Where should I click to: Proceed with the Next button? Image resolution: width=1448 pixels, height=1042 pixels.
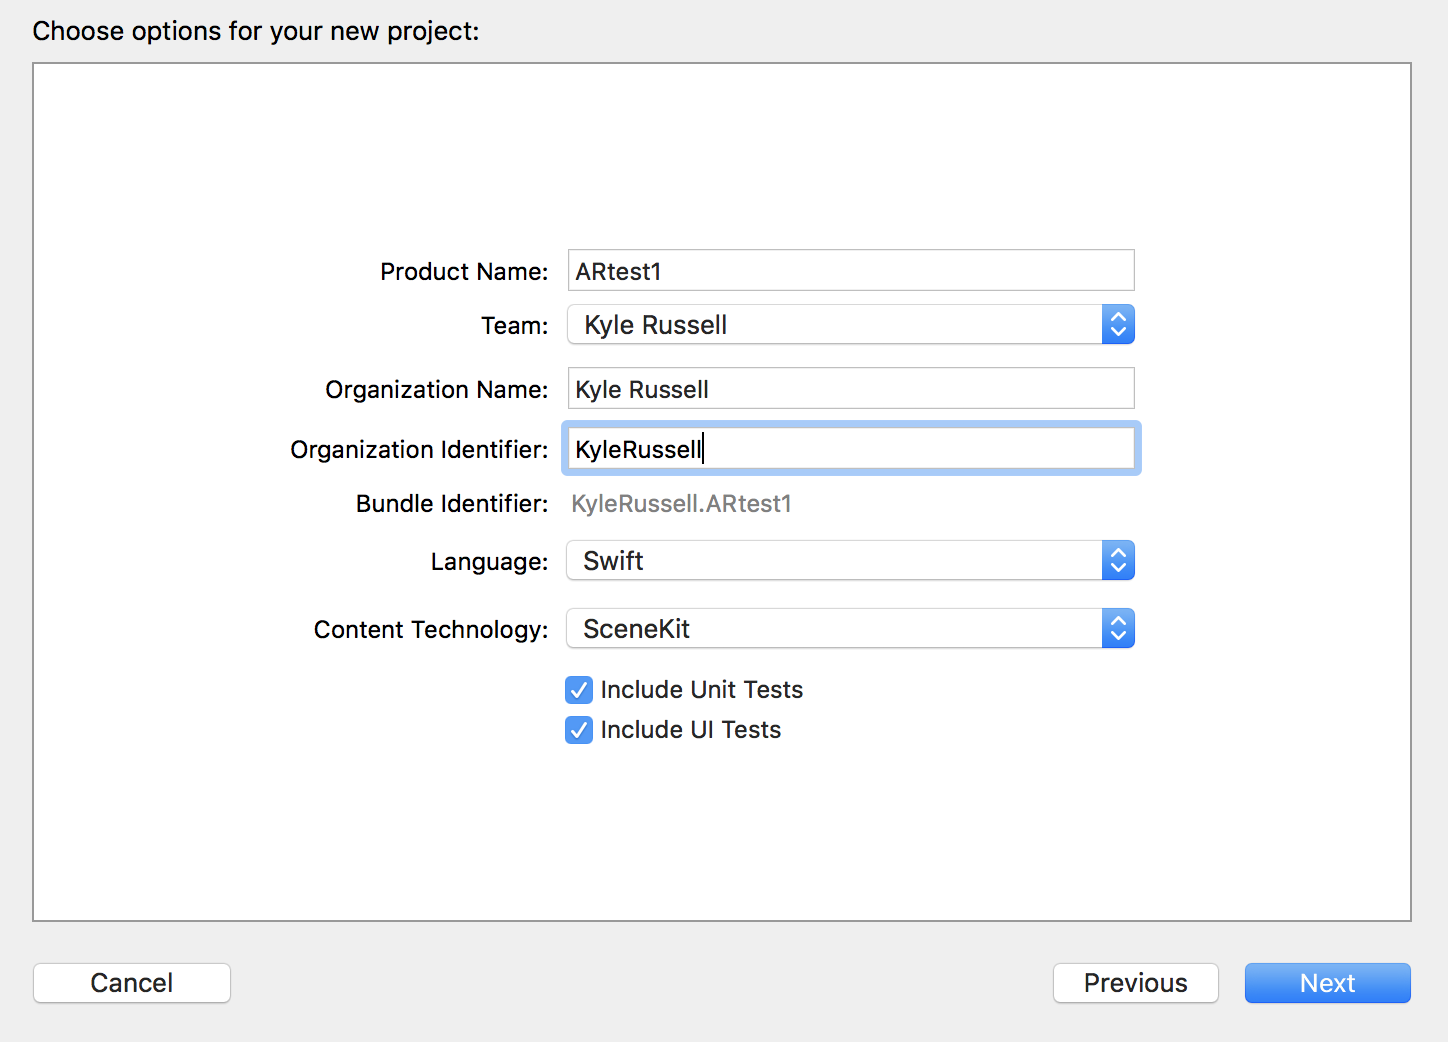[1327, 983]
